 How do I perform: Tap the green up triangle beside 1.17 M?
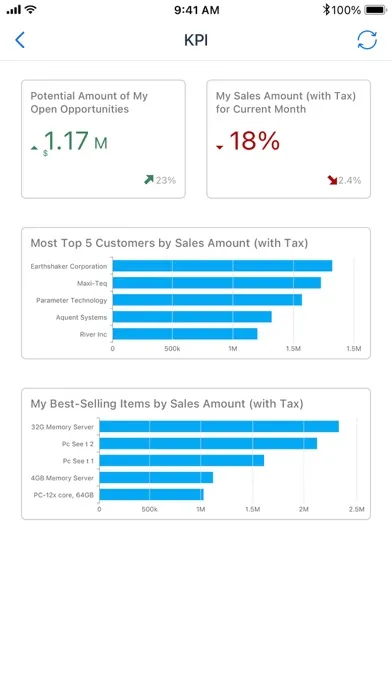[34, 148]
